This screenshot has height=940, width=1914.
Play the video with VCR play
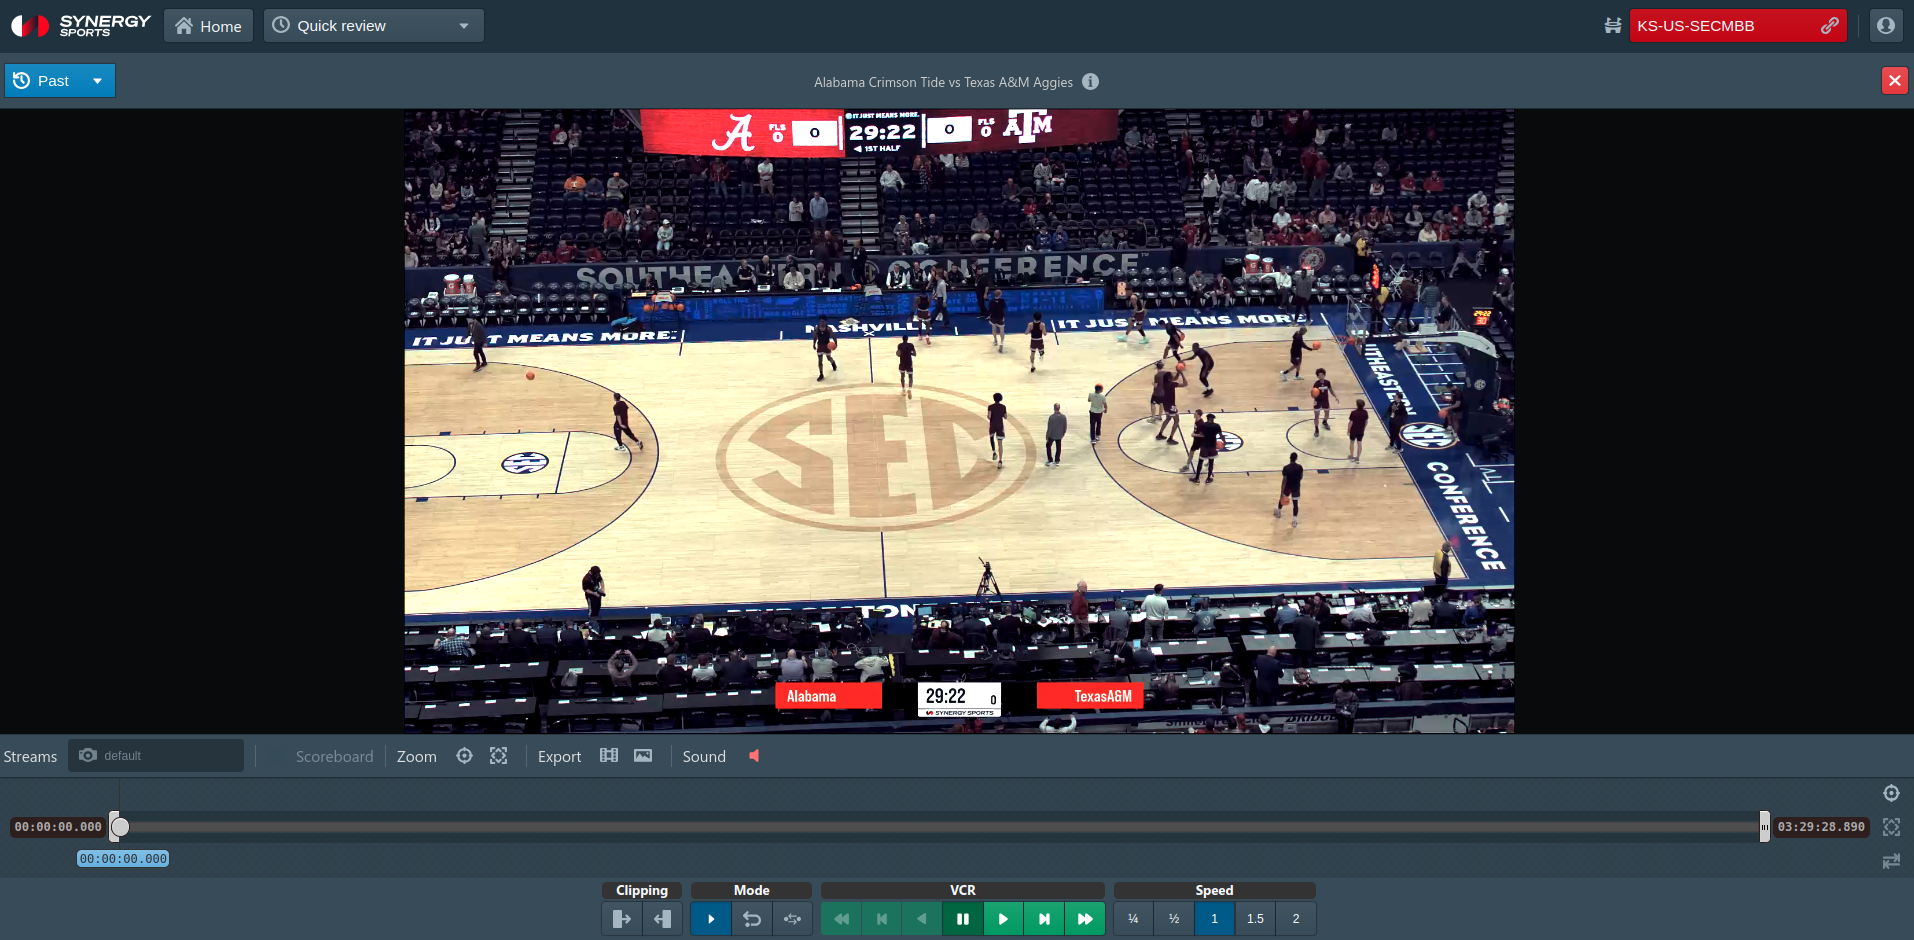[1003, 919]
